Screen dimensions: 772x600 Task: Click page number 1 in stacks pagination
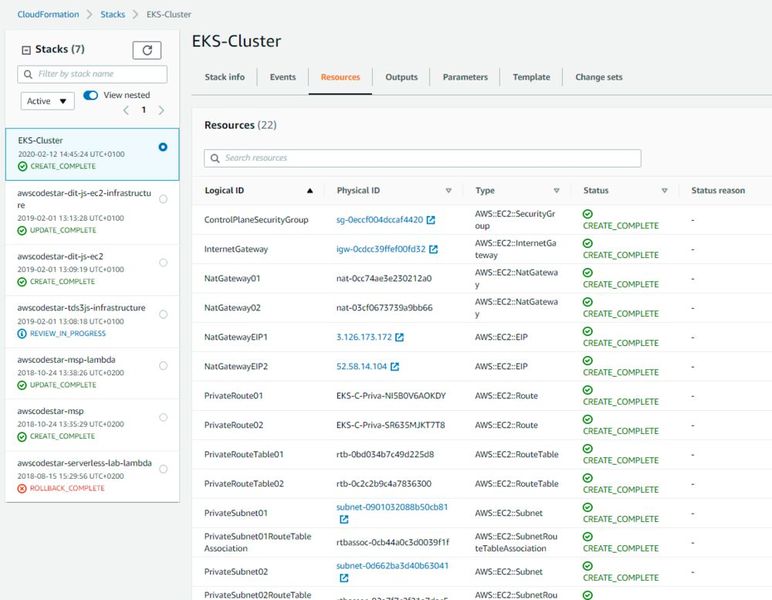[x=144, y=110]
